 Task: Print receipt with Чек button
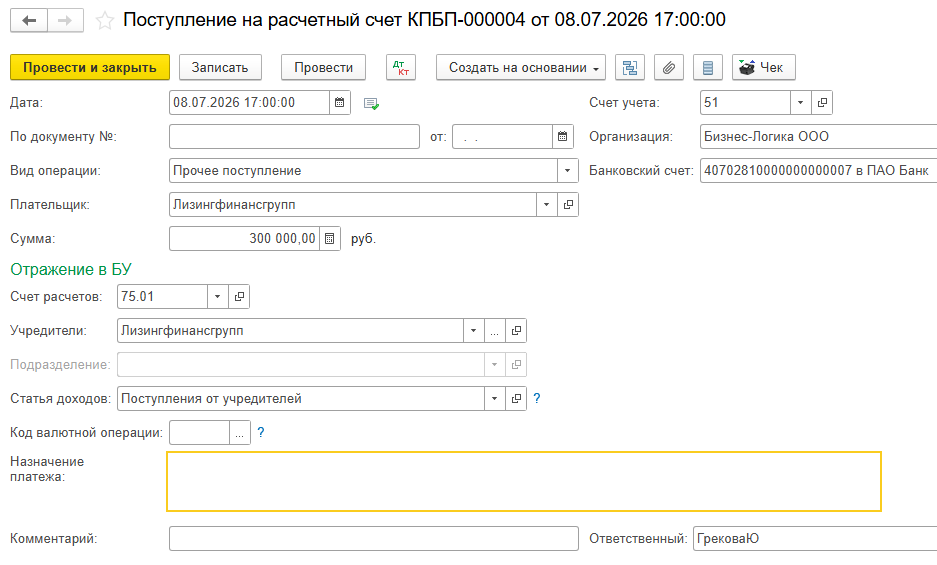[764, 68]
